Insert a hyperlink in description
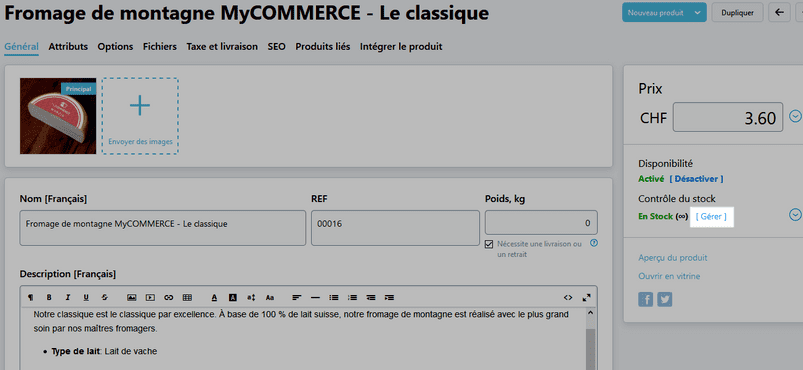Viewport: 803px width, 370px height. pos(168,297)
